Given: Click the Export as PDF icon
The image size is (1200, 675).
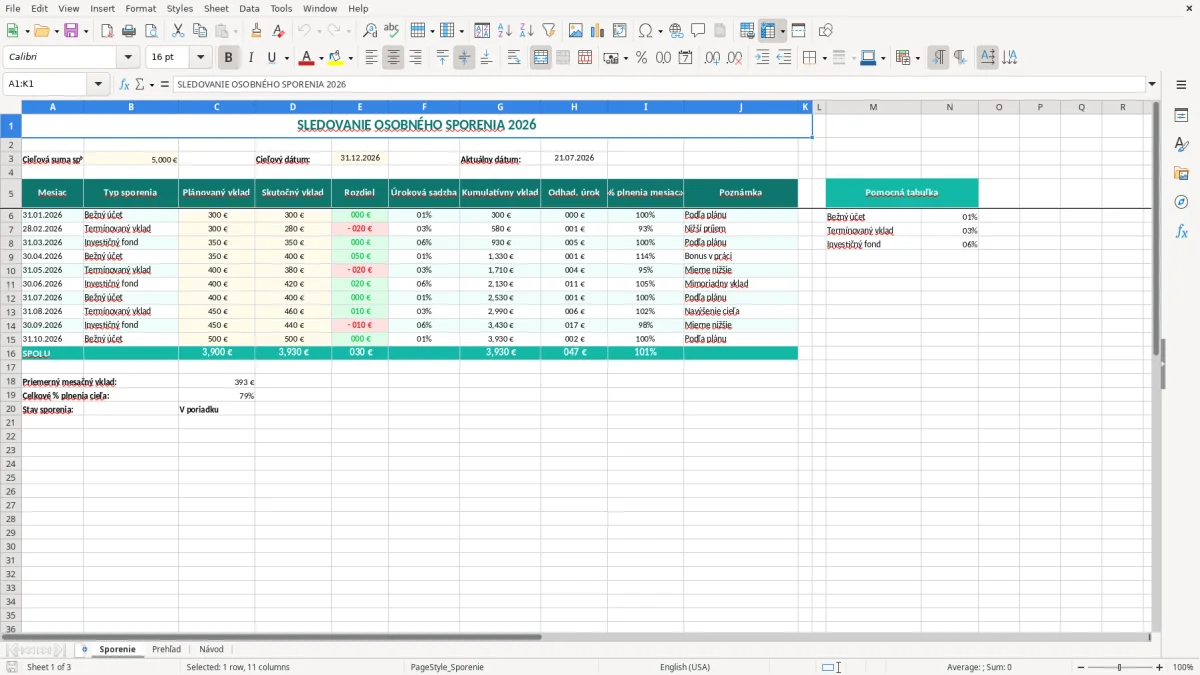Looking at the screenshot, I should [x=107, y=31].
